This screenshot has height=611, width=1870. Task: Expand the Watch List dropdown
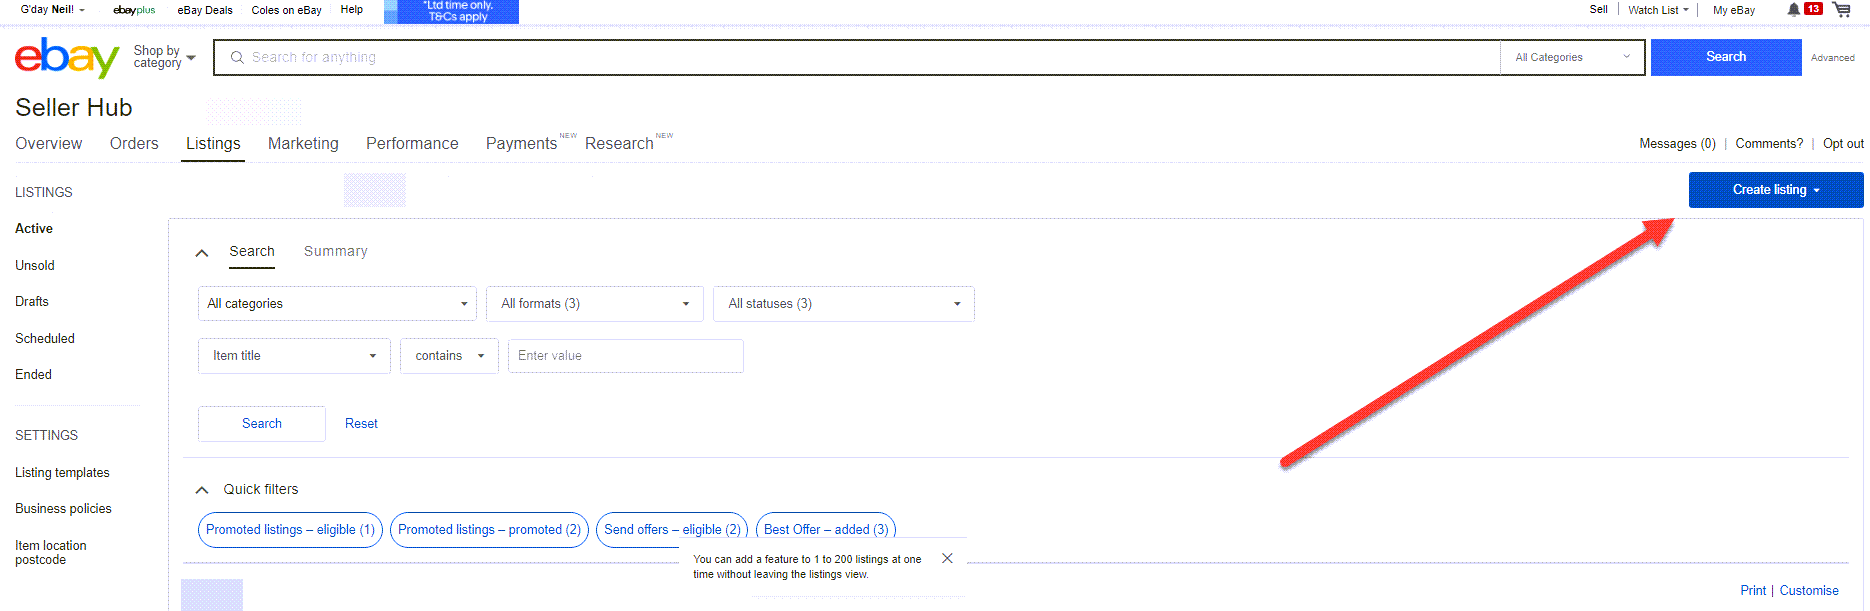point(1658,10)
